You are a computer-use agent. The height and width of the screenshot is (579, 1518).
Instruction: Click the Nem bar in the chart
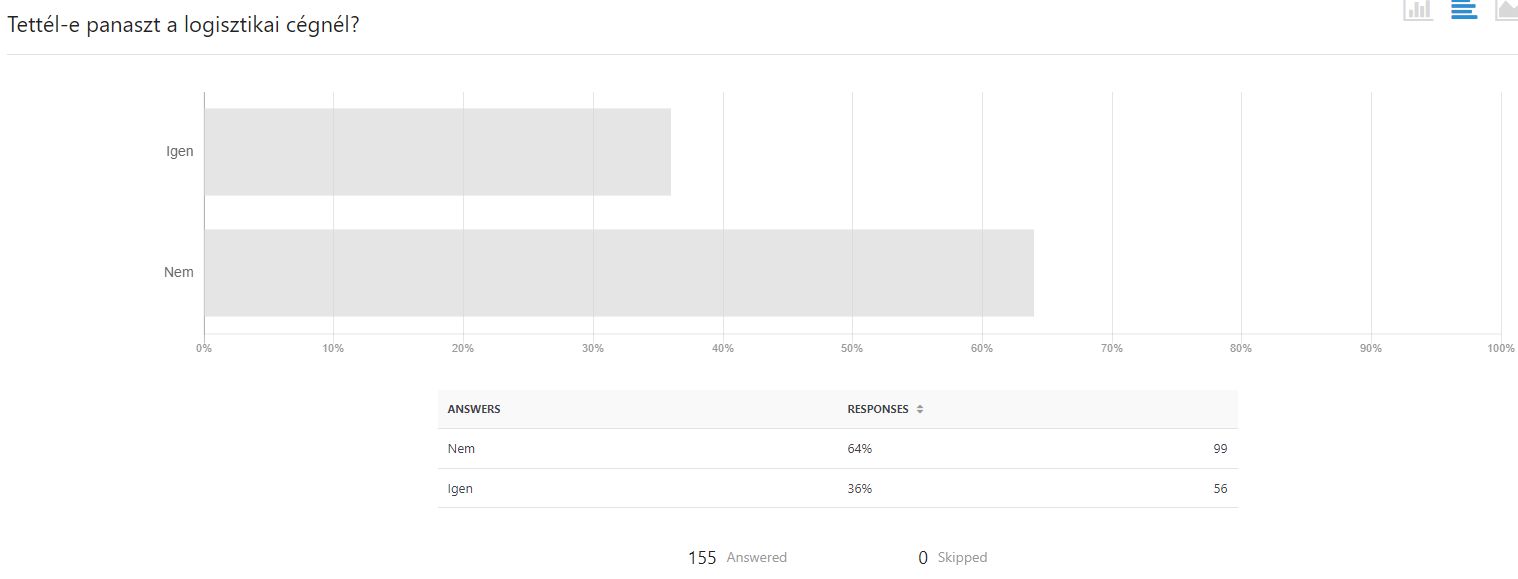pyautogui.click(x=619, y=273)
